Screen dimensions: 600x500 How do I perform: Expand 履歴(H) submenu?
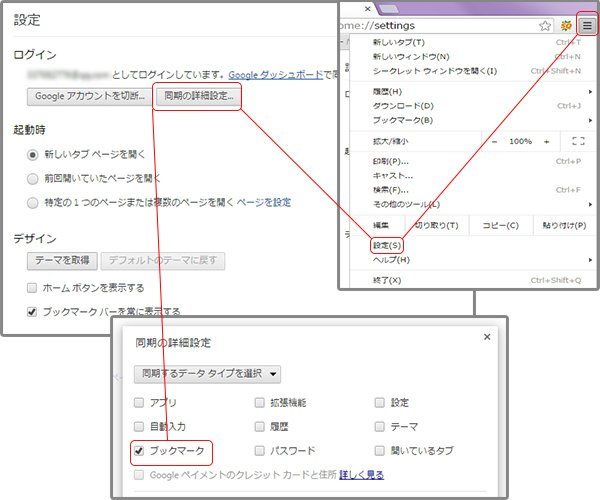473,92
